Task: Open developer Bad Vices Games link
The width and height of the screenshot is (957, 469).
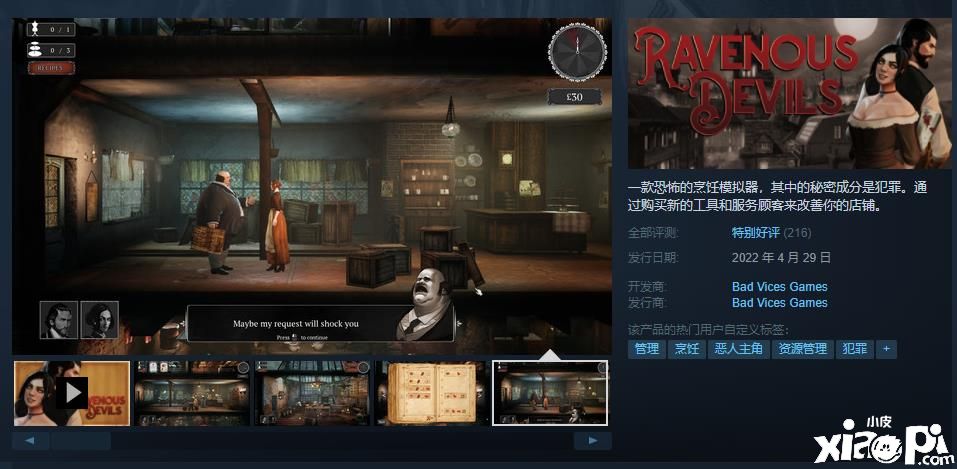Action: pyautogui.click(x=779, y=286)
